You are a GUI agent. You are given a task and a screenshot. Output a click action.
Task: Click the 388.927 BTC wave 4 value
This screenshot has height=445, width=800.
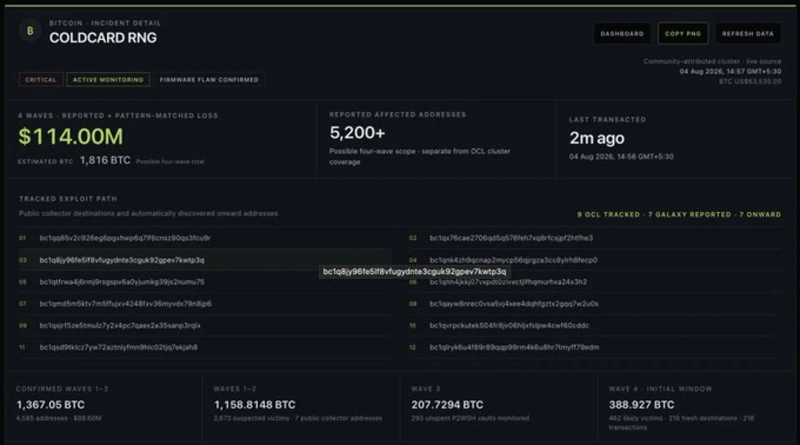tap(641, 405)
